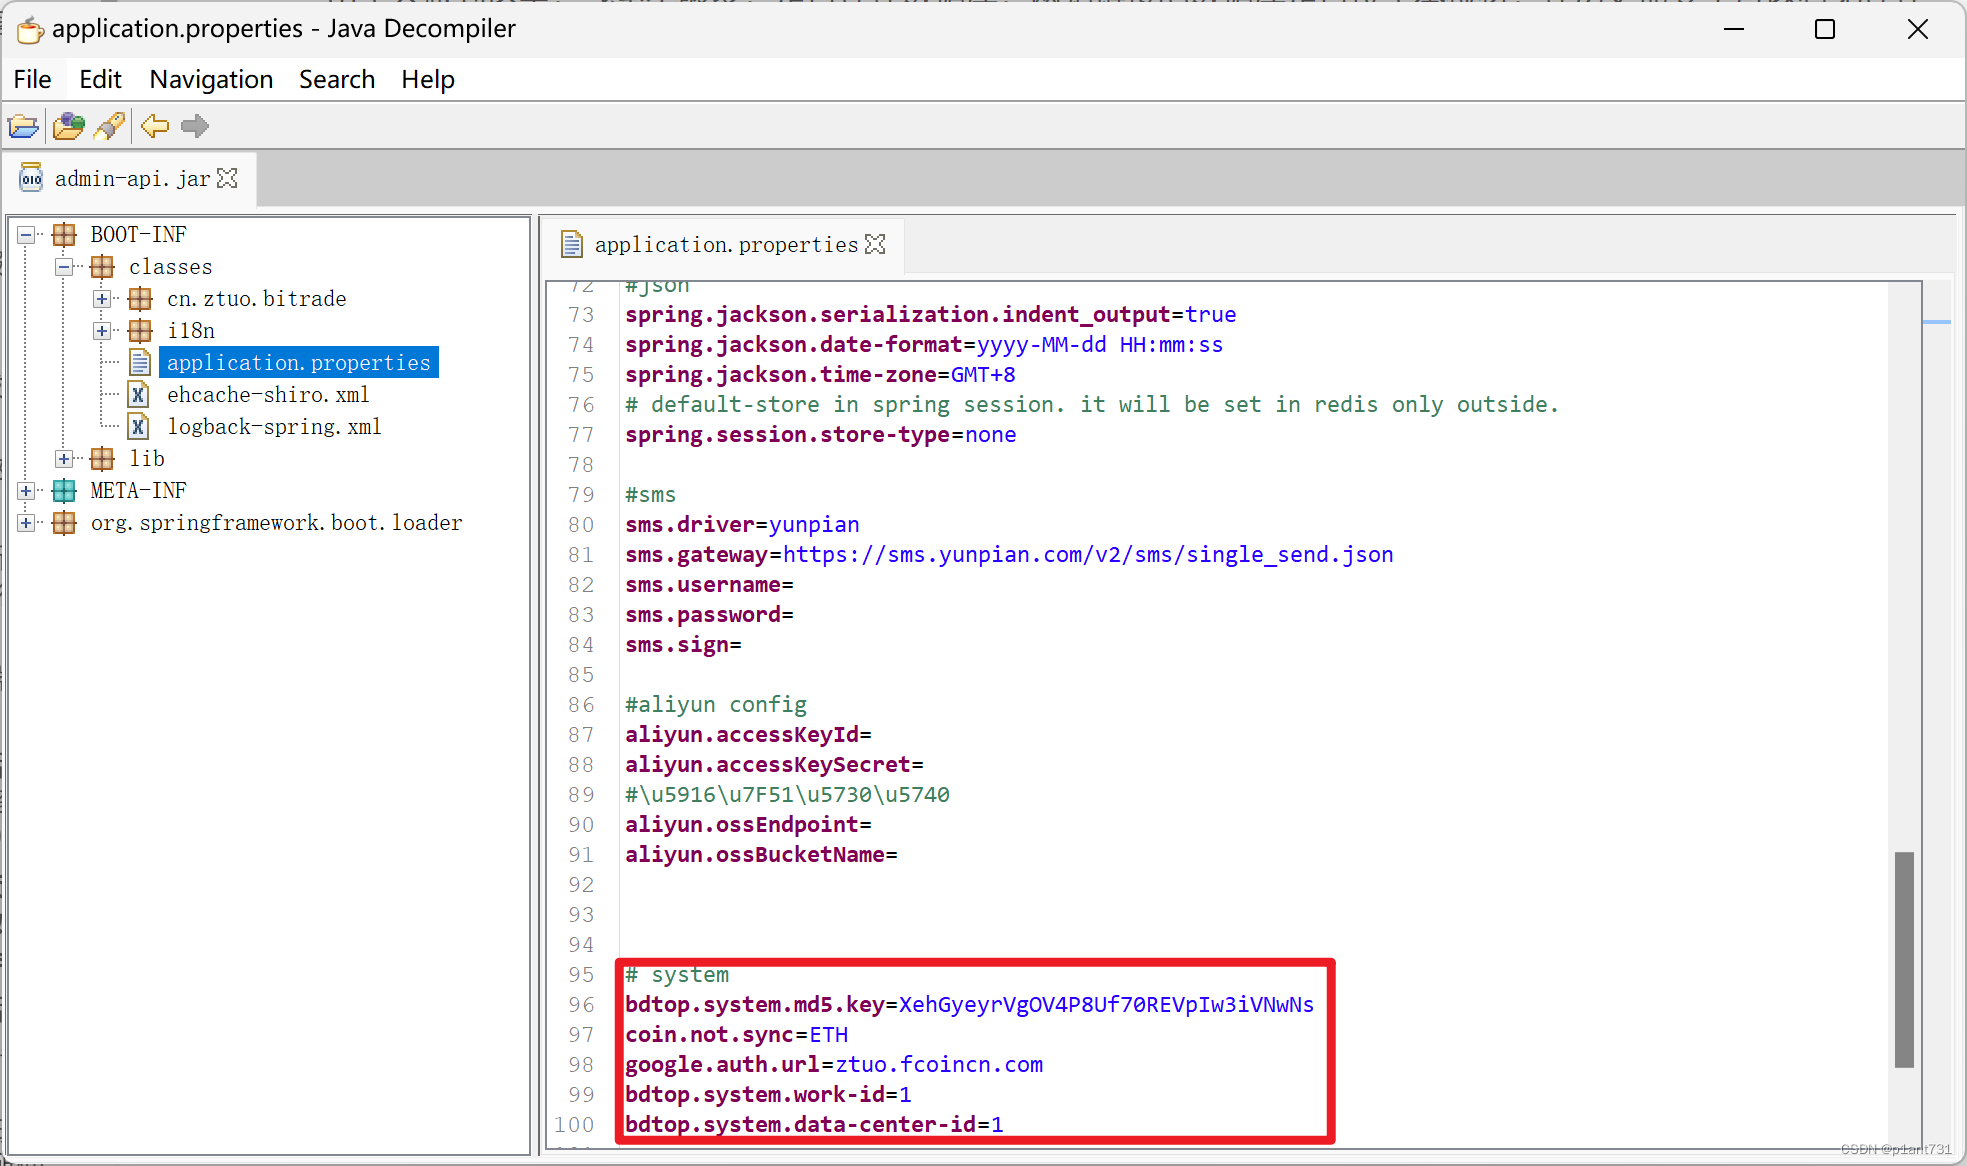Close the application.properties editor tab
1967x1166 pixels.
(x=875, y=244)
